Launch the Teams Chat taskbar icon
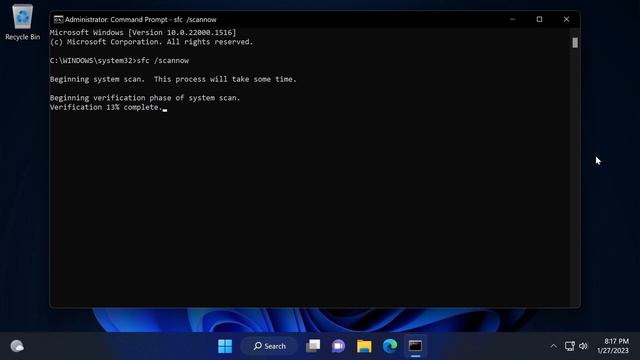Viewport: 640px width, 360px height. [338, 346]
